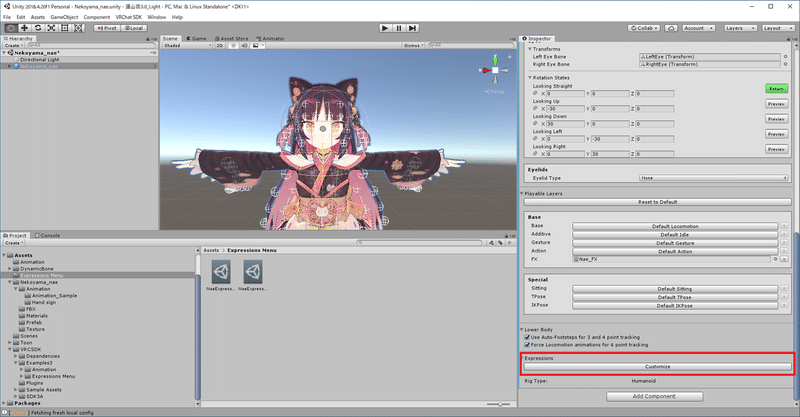Screen dimensions: 800x417
Task: Click the Add Component button
Action: click(654, 396)
